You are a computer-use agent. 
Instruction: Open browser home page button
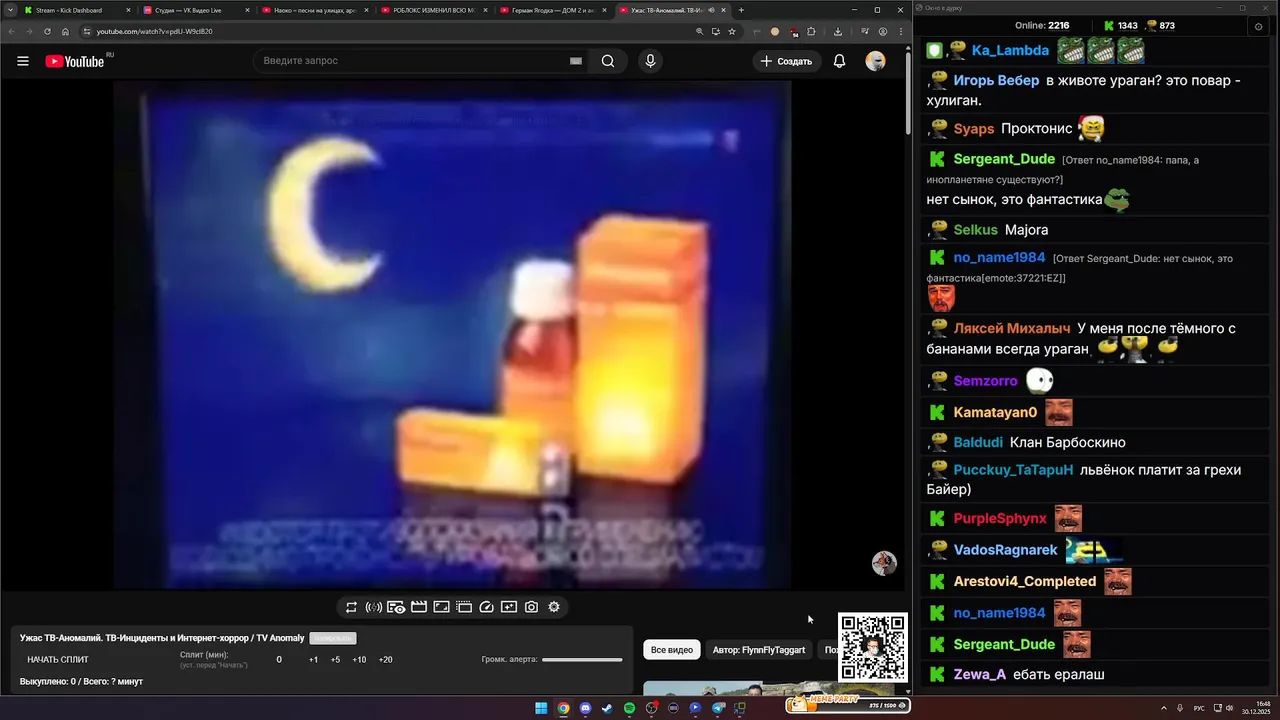click(x=66, y=31)
